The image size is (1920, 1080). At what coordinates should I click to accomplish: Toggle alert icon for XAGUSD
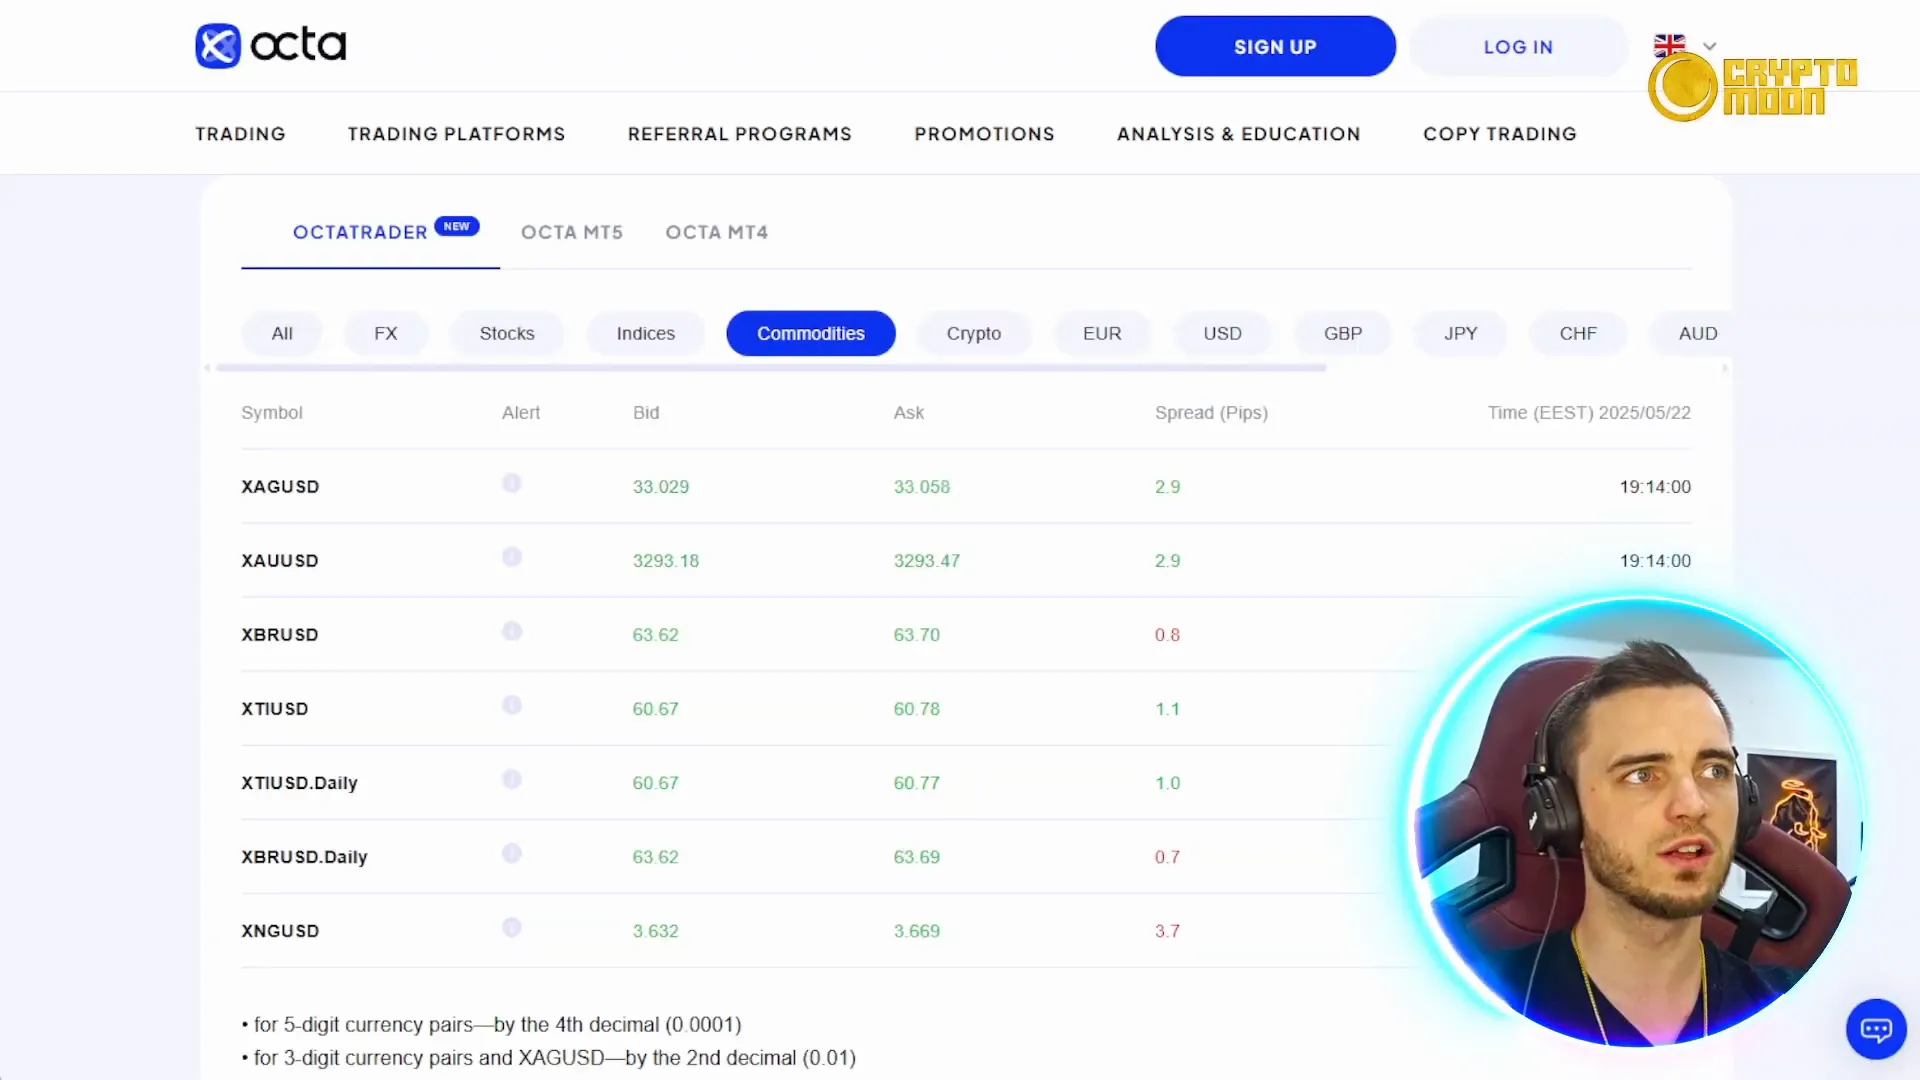tap(511, 483)
